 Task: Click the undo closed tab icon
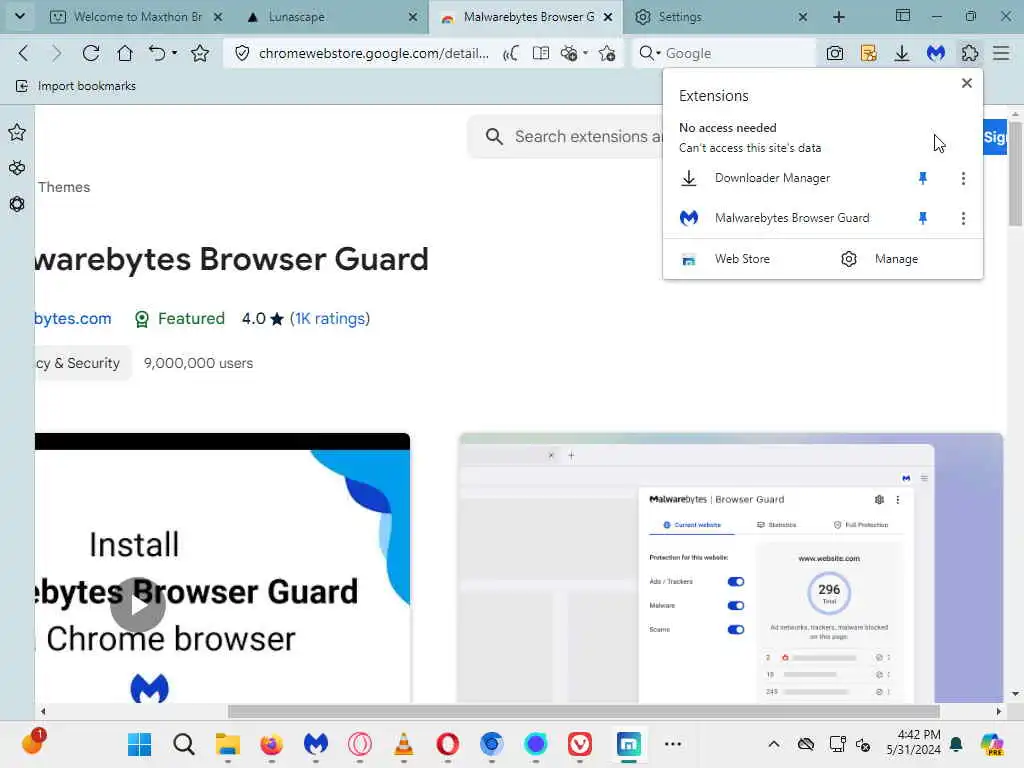pos(157,54)
